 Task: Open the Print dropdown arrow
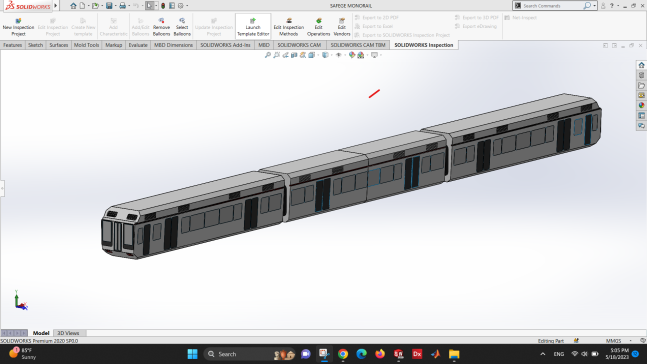pos(129,6)
